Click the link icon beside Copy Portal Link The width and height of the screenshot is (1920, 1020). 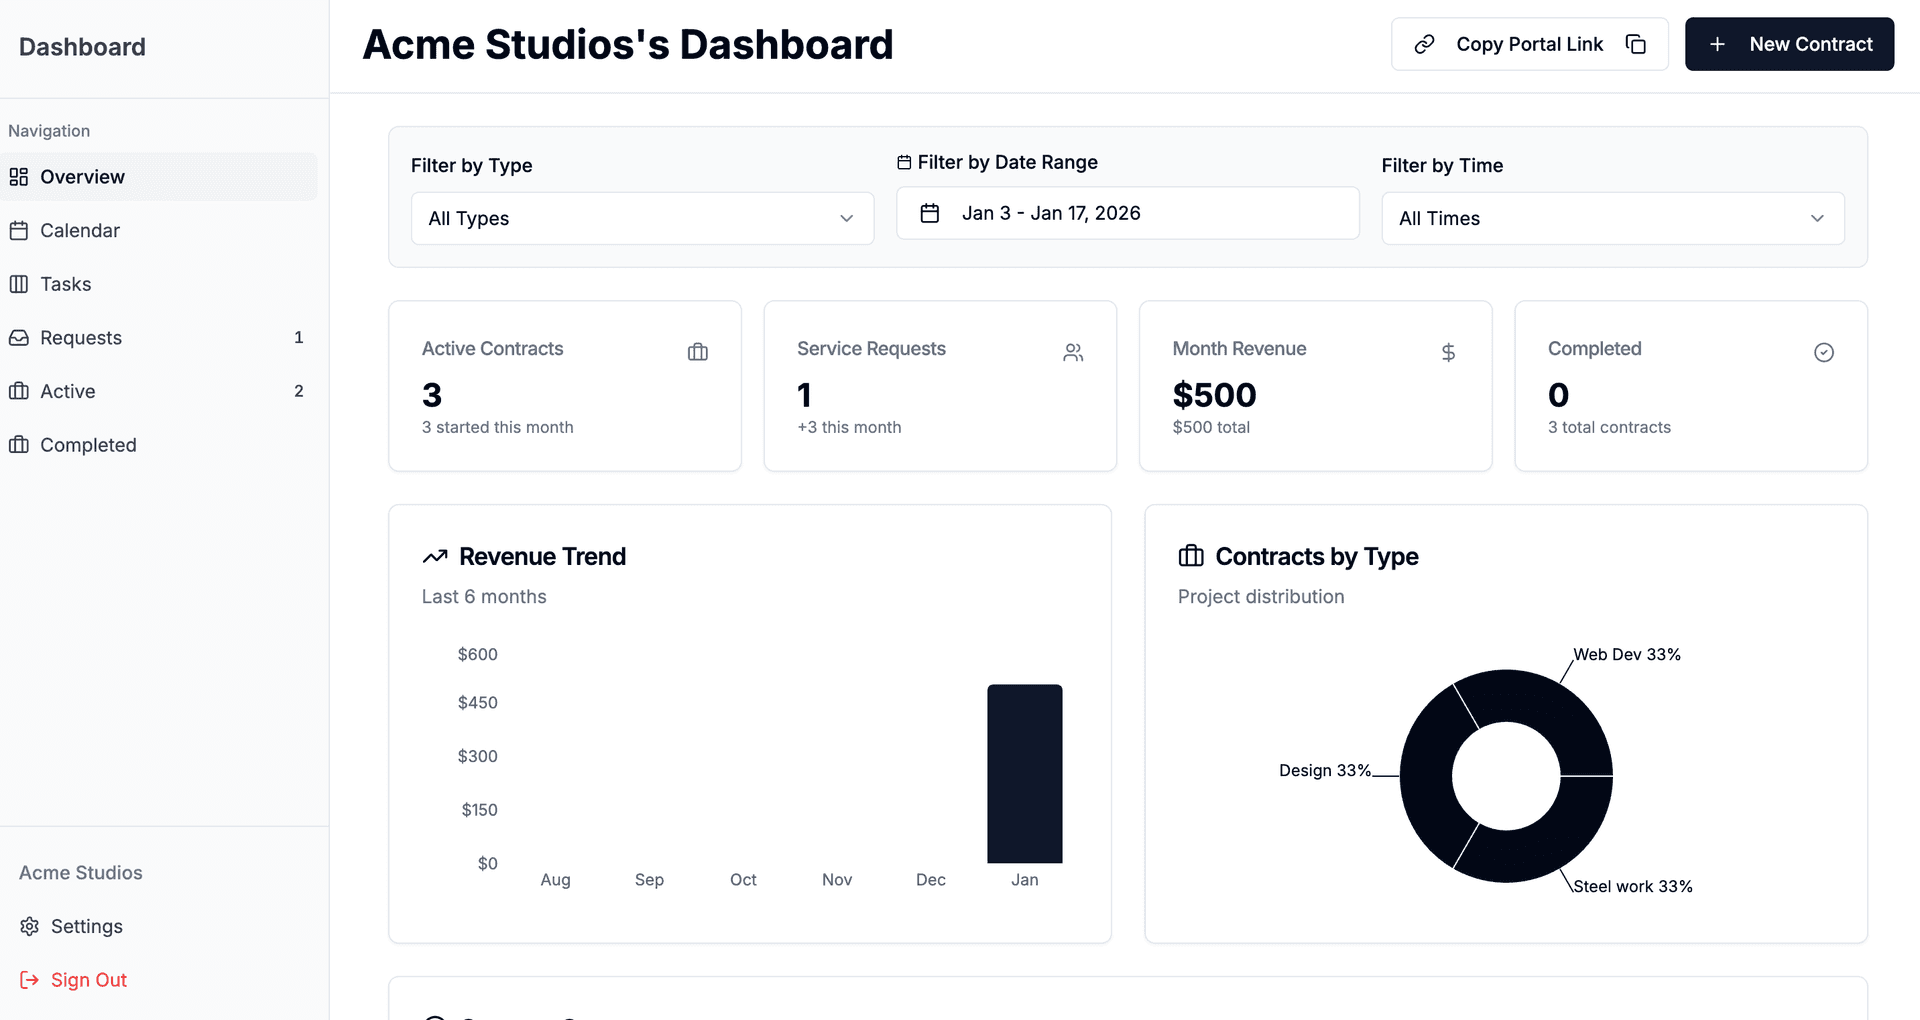pos(1424,44)
